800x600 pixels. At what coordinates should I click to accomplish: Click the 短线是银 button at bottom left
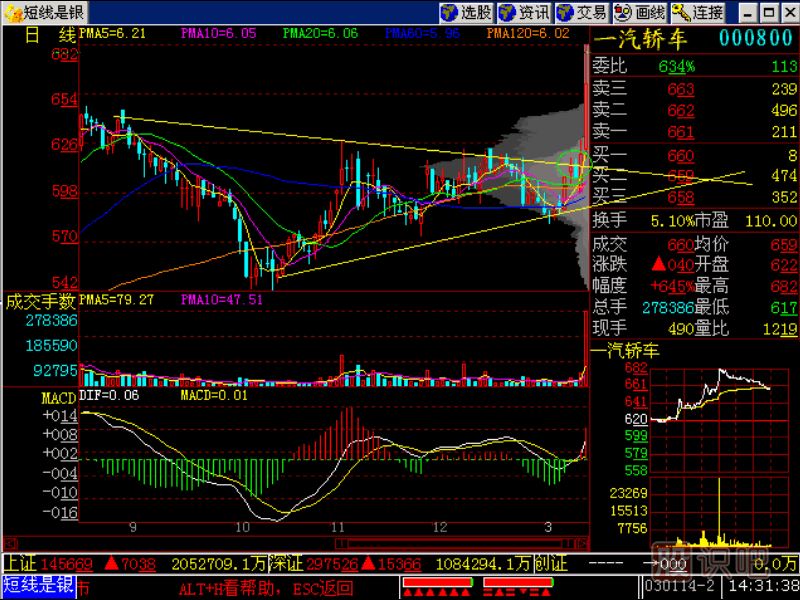(38, 586)
